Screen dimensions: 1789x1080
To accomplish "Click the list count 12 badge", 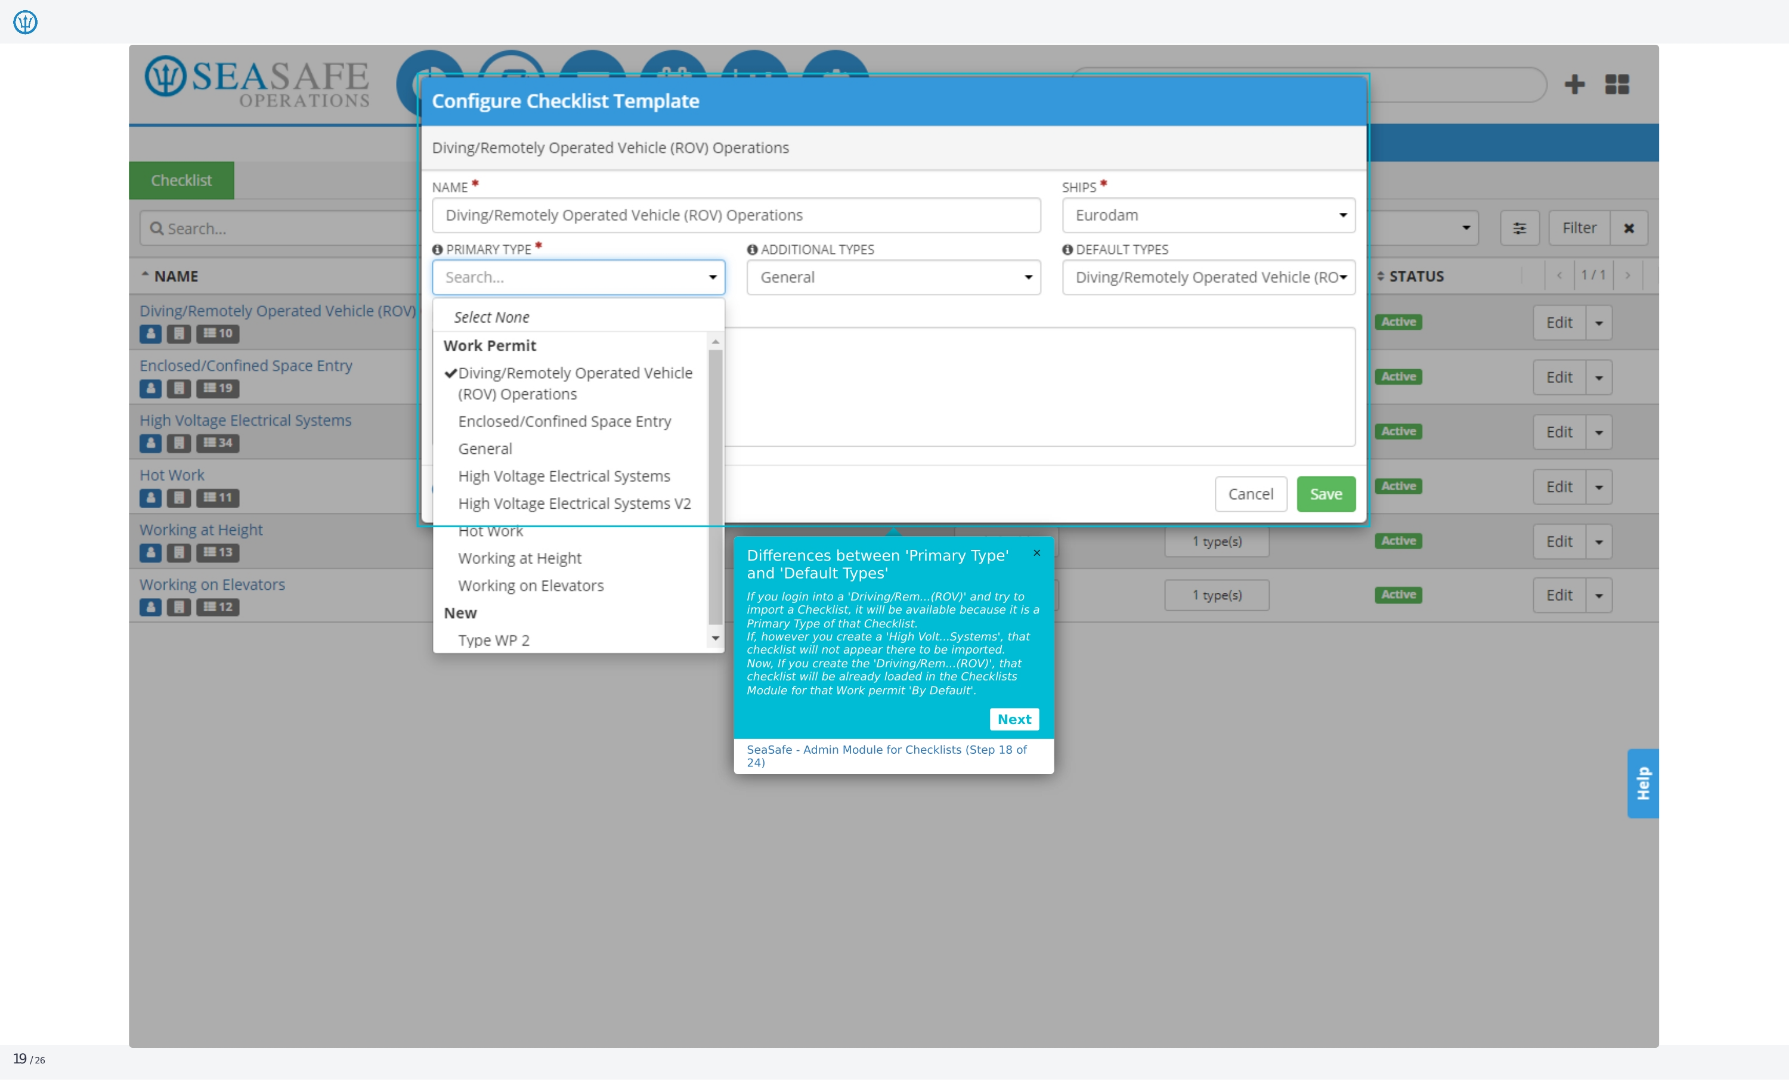I will (x=217, y=607).
